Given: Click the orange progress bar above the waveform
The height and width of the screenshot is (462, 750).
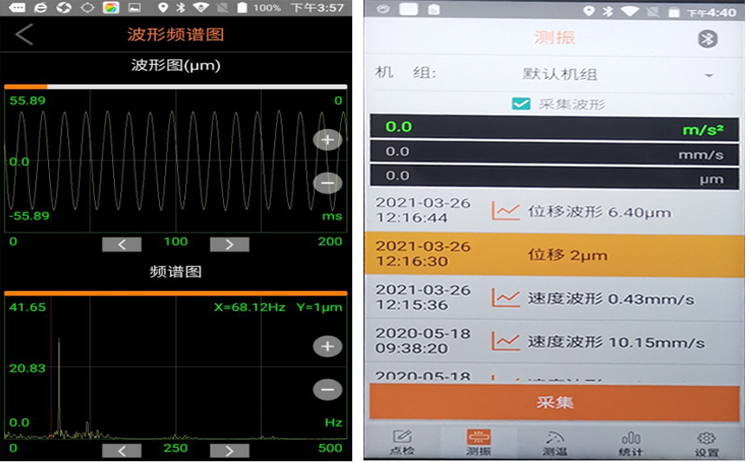Looking at the screenshot, I should tap(25, 87).
